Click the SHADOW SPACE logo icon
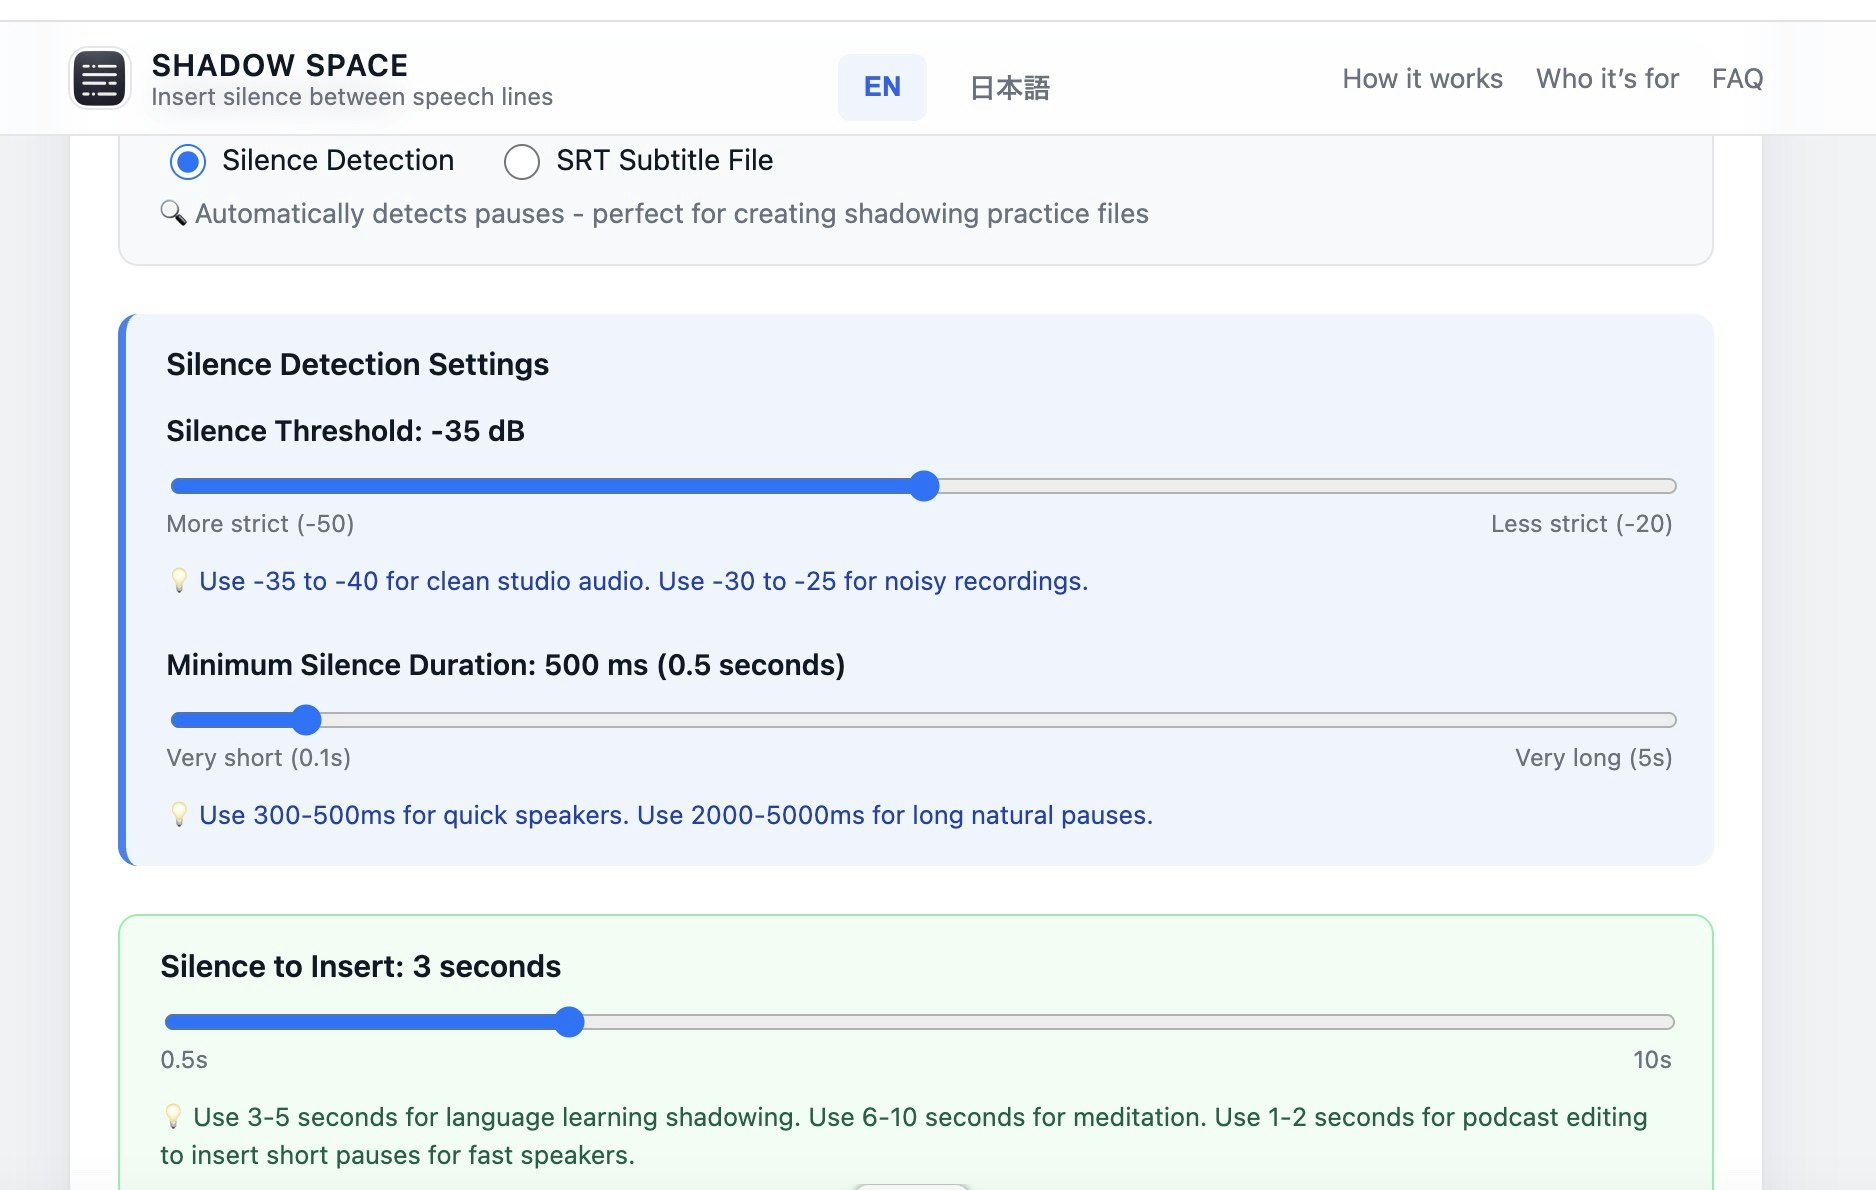1876x1190 pixels. 99,78
